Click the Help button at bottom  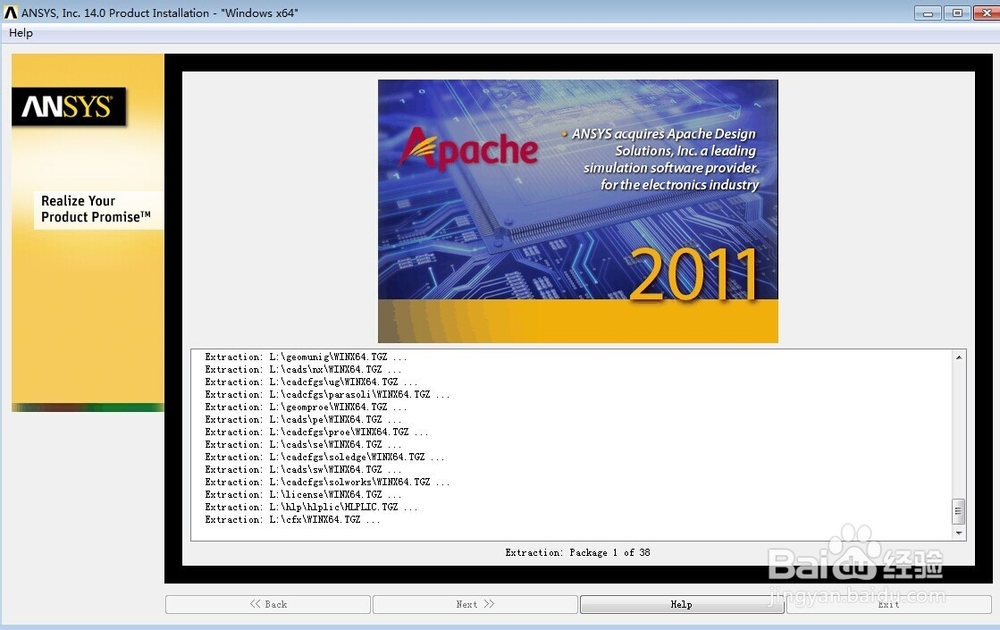[682, 604]
